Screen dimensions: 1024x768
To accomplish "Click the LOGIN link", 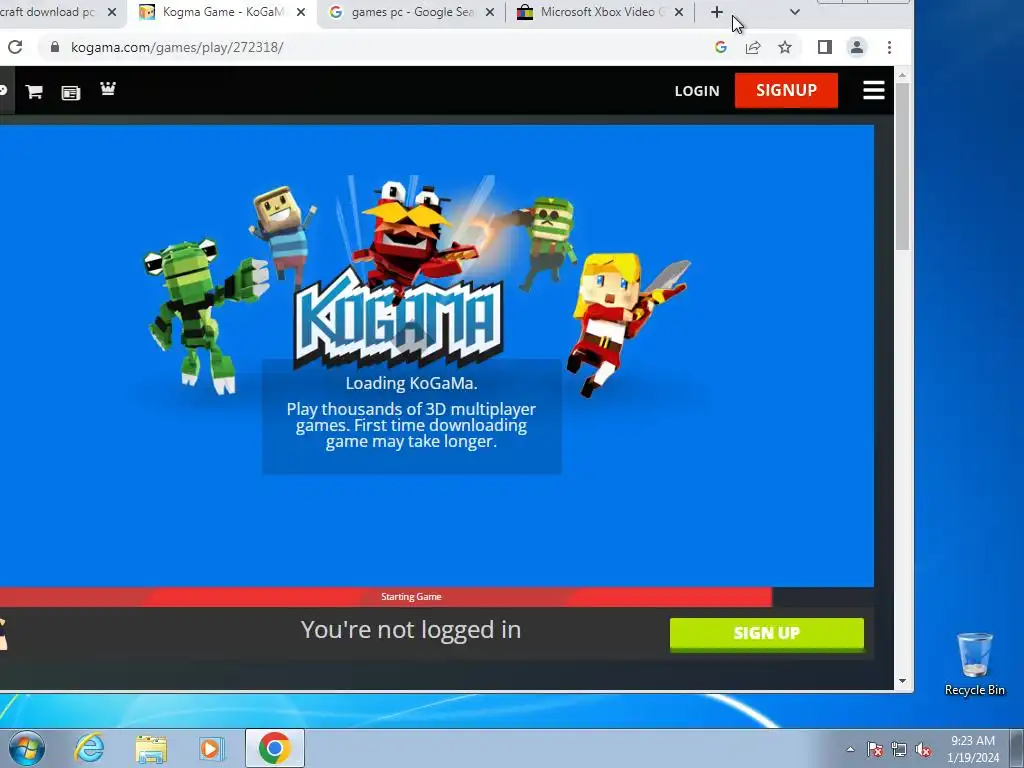I will click(697, 91).
